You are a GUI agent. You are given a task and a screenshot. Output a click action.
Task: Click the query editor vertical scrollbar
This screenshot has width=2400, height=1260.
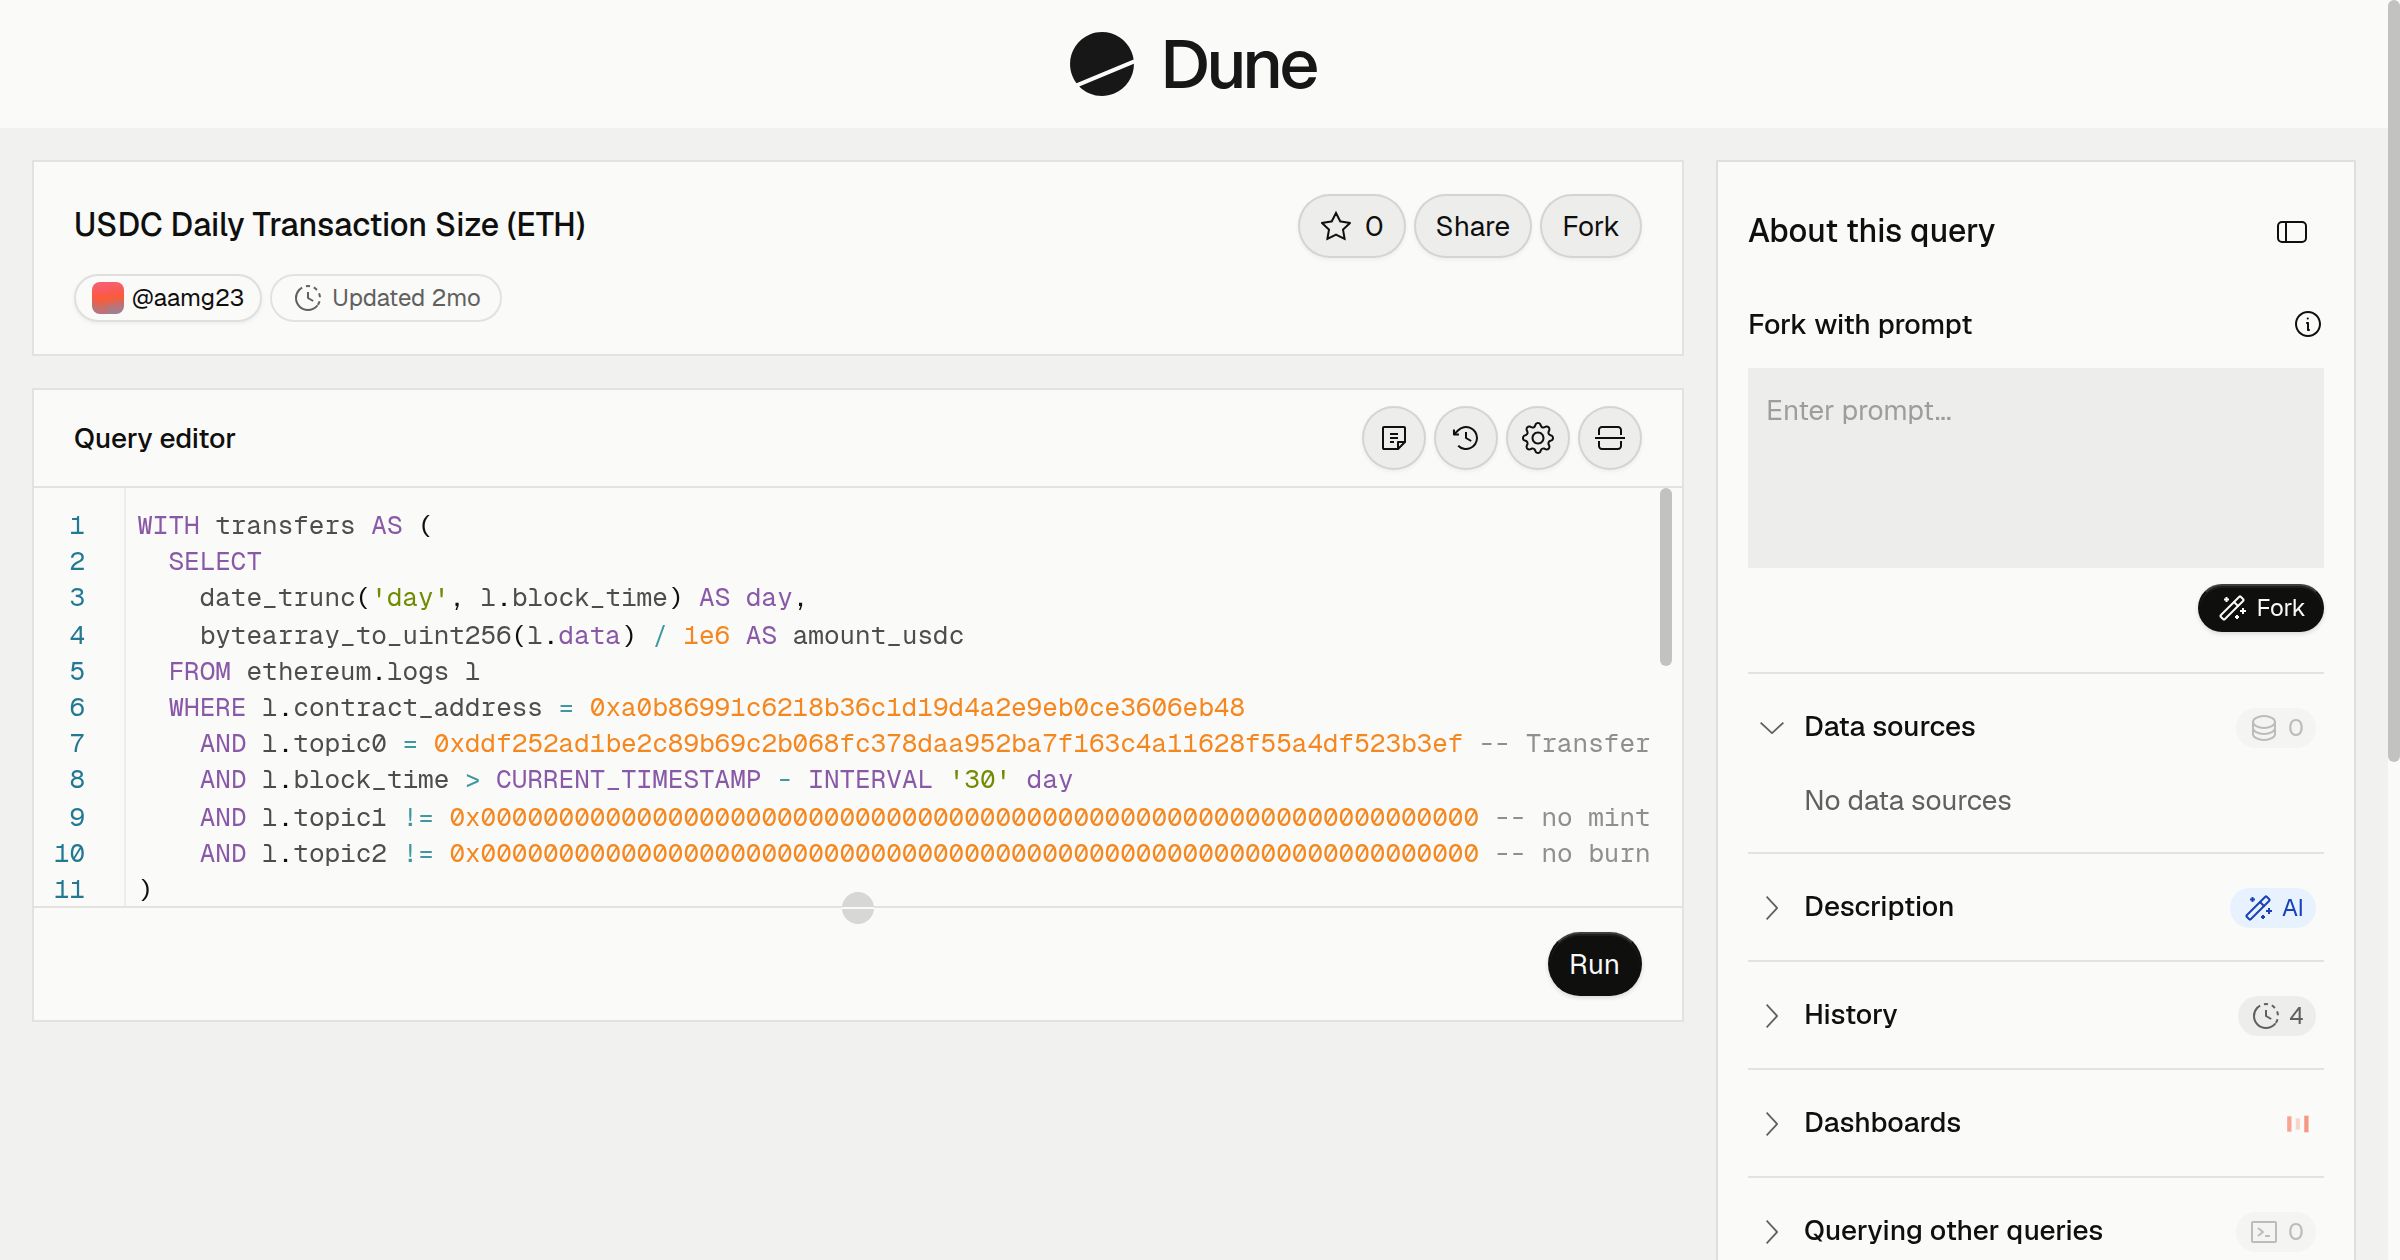[1665, 577]
